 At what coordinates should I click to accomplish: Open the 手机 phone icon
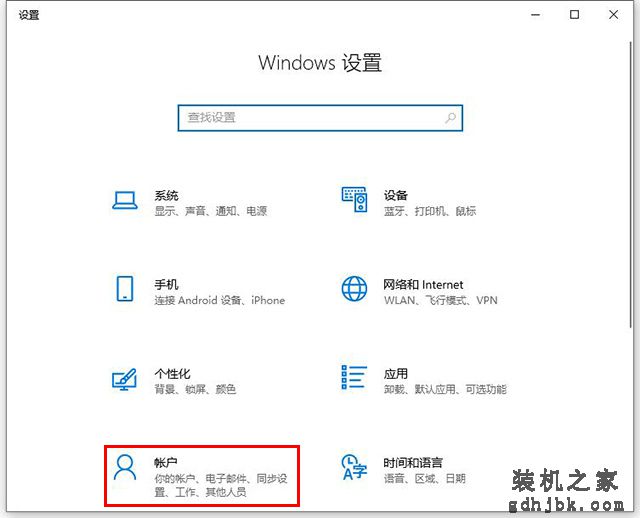point(124,289)
